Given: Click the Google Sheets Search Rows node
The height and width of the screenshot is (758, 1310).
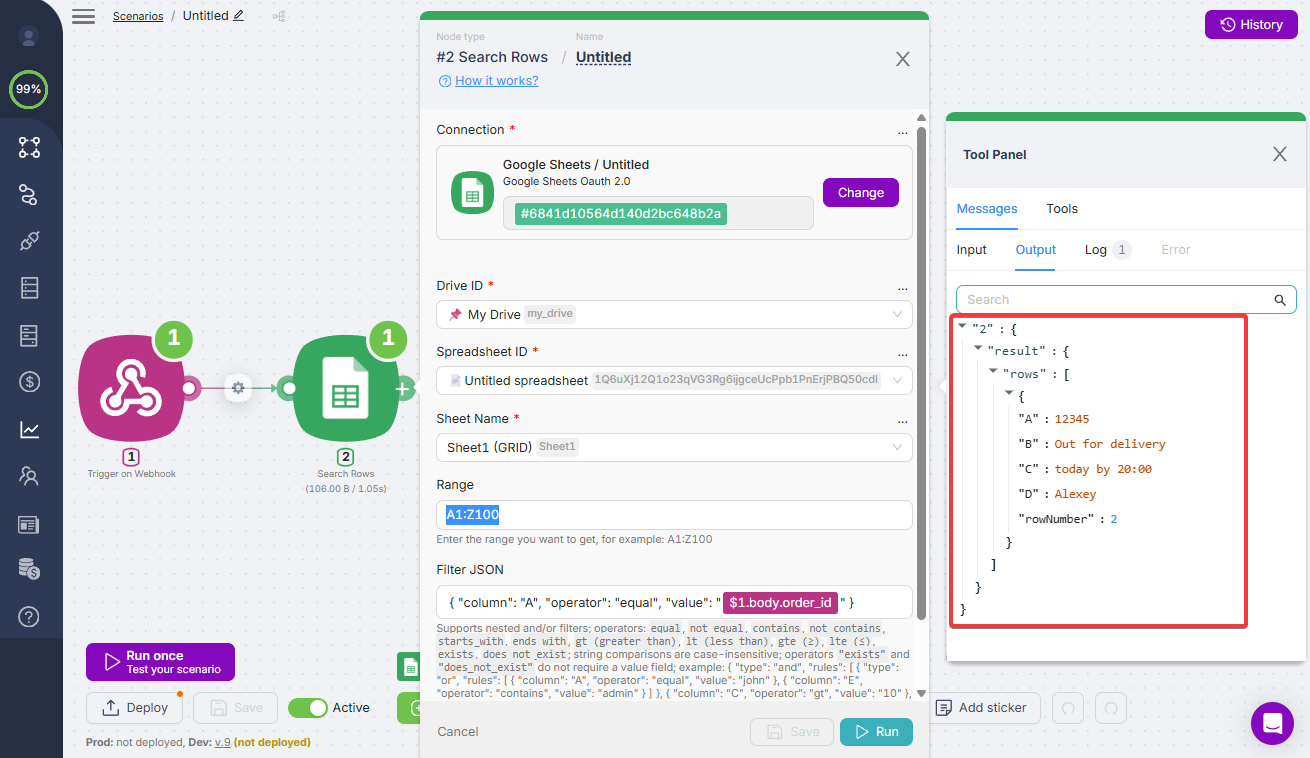Looking at the screenshot, I should point(344,388).
